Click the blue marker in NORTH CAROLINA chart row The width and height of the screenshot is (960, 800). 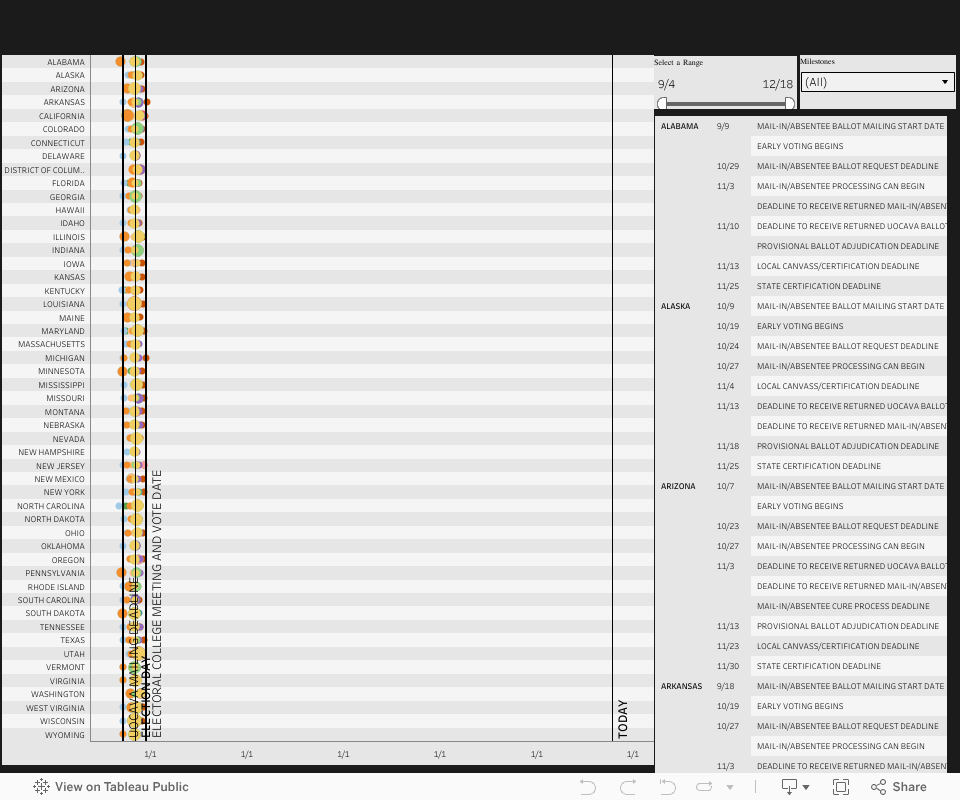pos(119,506)
